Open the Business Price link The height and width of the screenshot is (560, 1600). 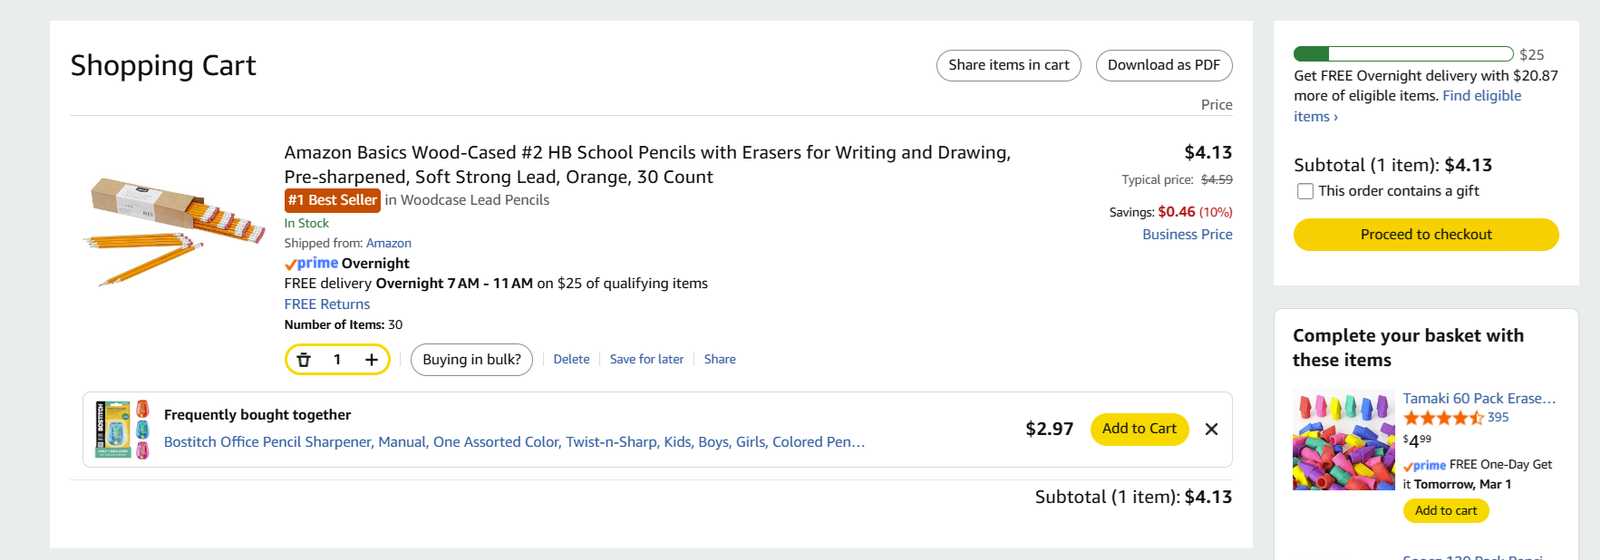[1187, 234]
